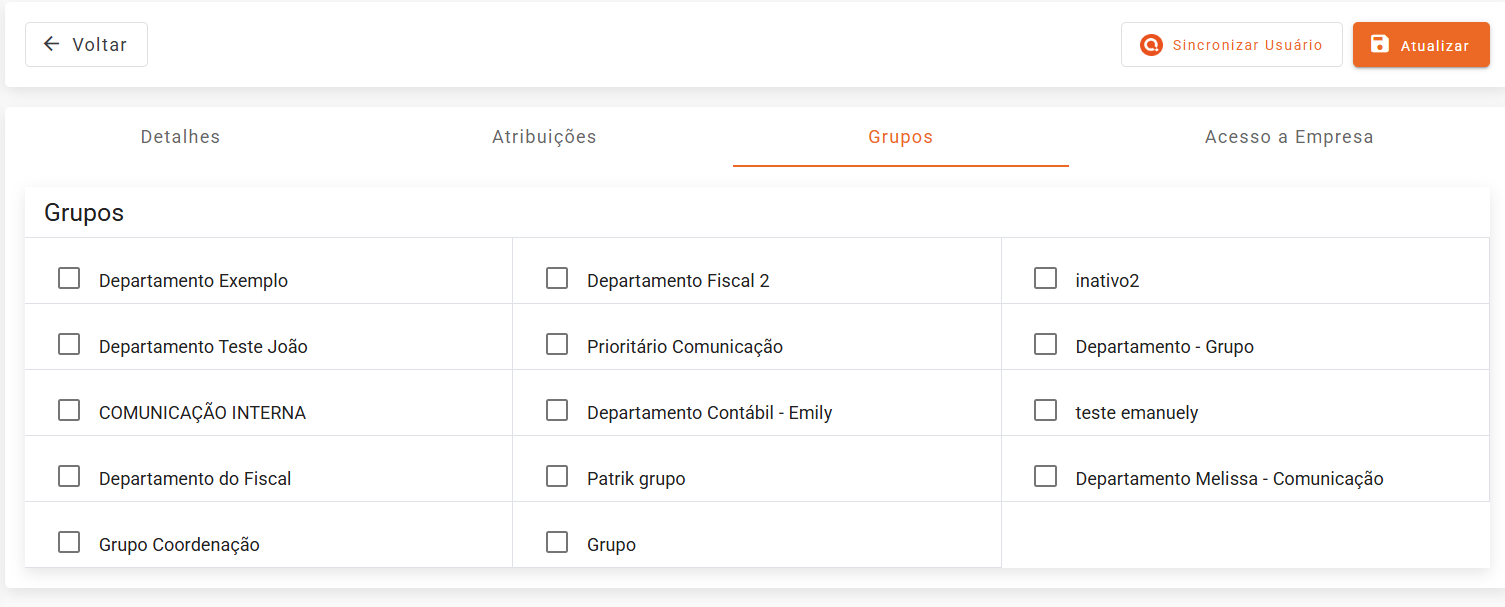Check the COMUNICAÇÃO INTERNA checkbox
1505x607 pixels.
tap(69, 410)
